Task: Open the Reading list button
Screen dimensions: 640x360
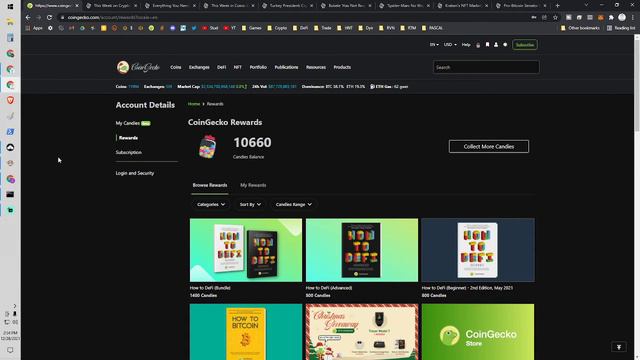Action: point(621,28)
